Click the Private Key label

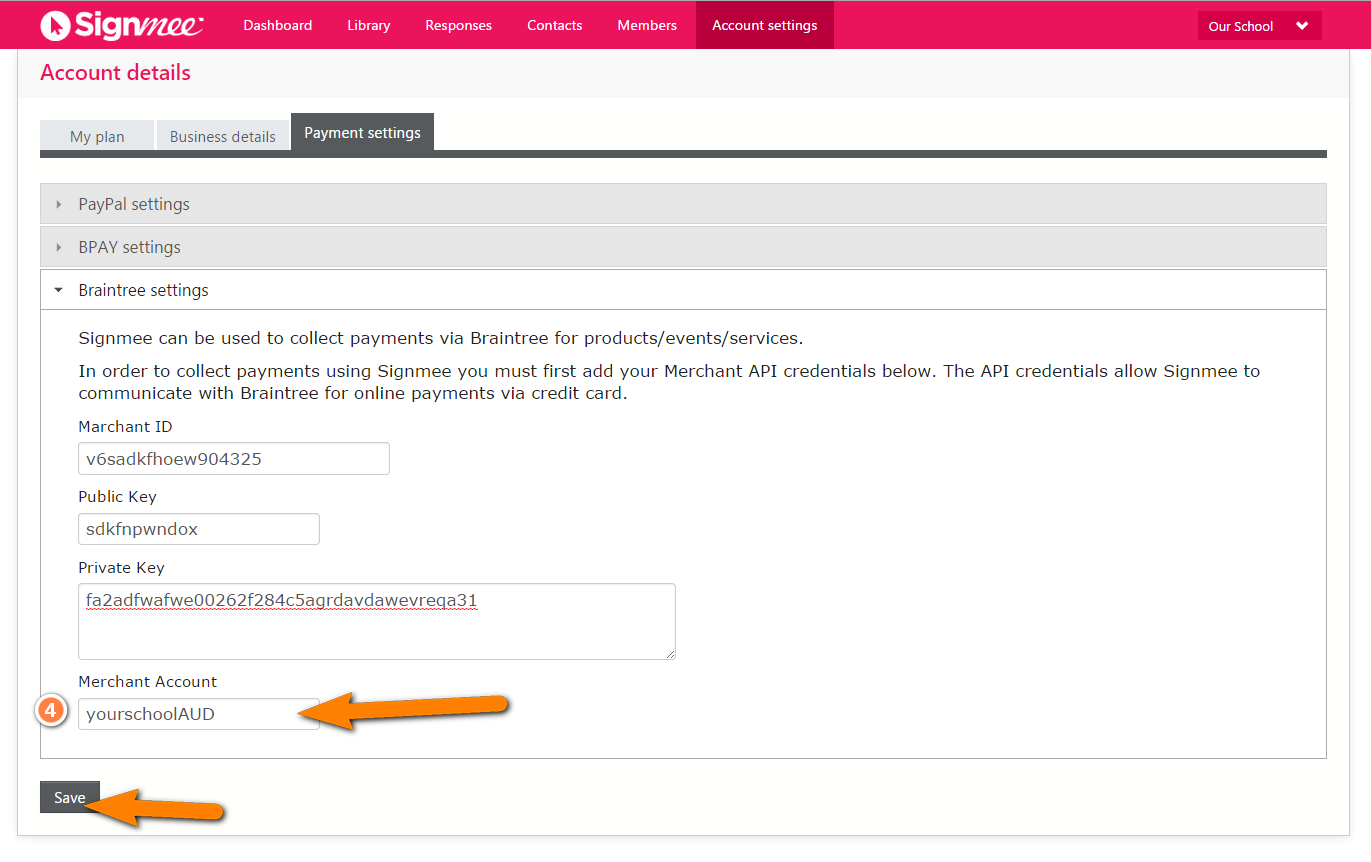[x=121, y=567]
